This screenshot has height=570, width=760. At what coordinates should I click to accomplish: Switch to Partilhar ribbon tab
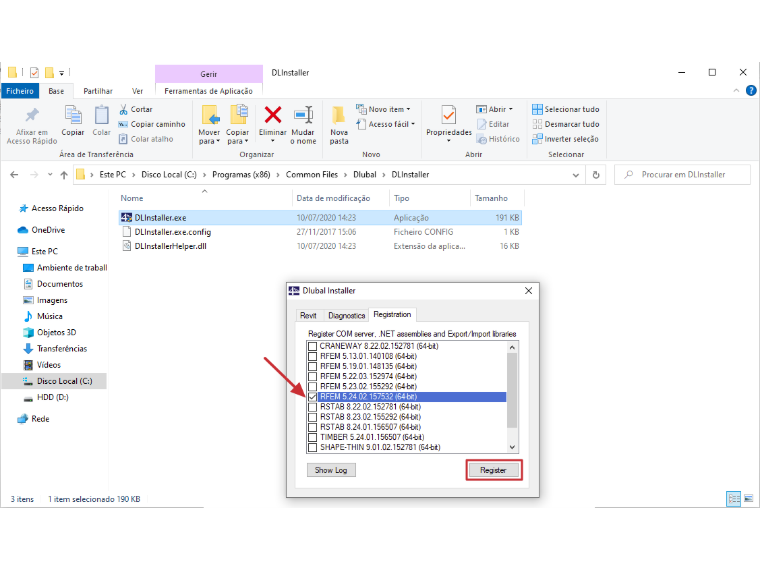pos(98,91)
